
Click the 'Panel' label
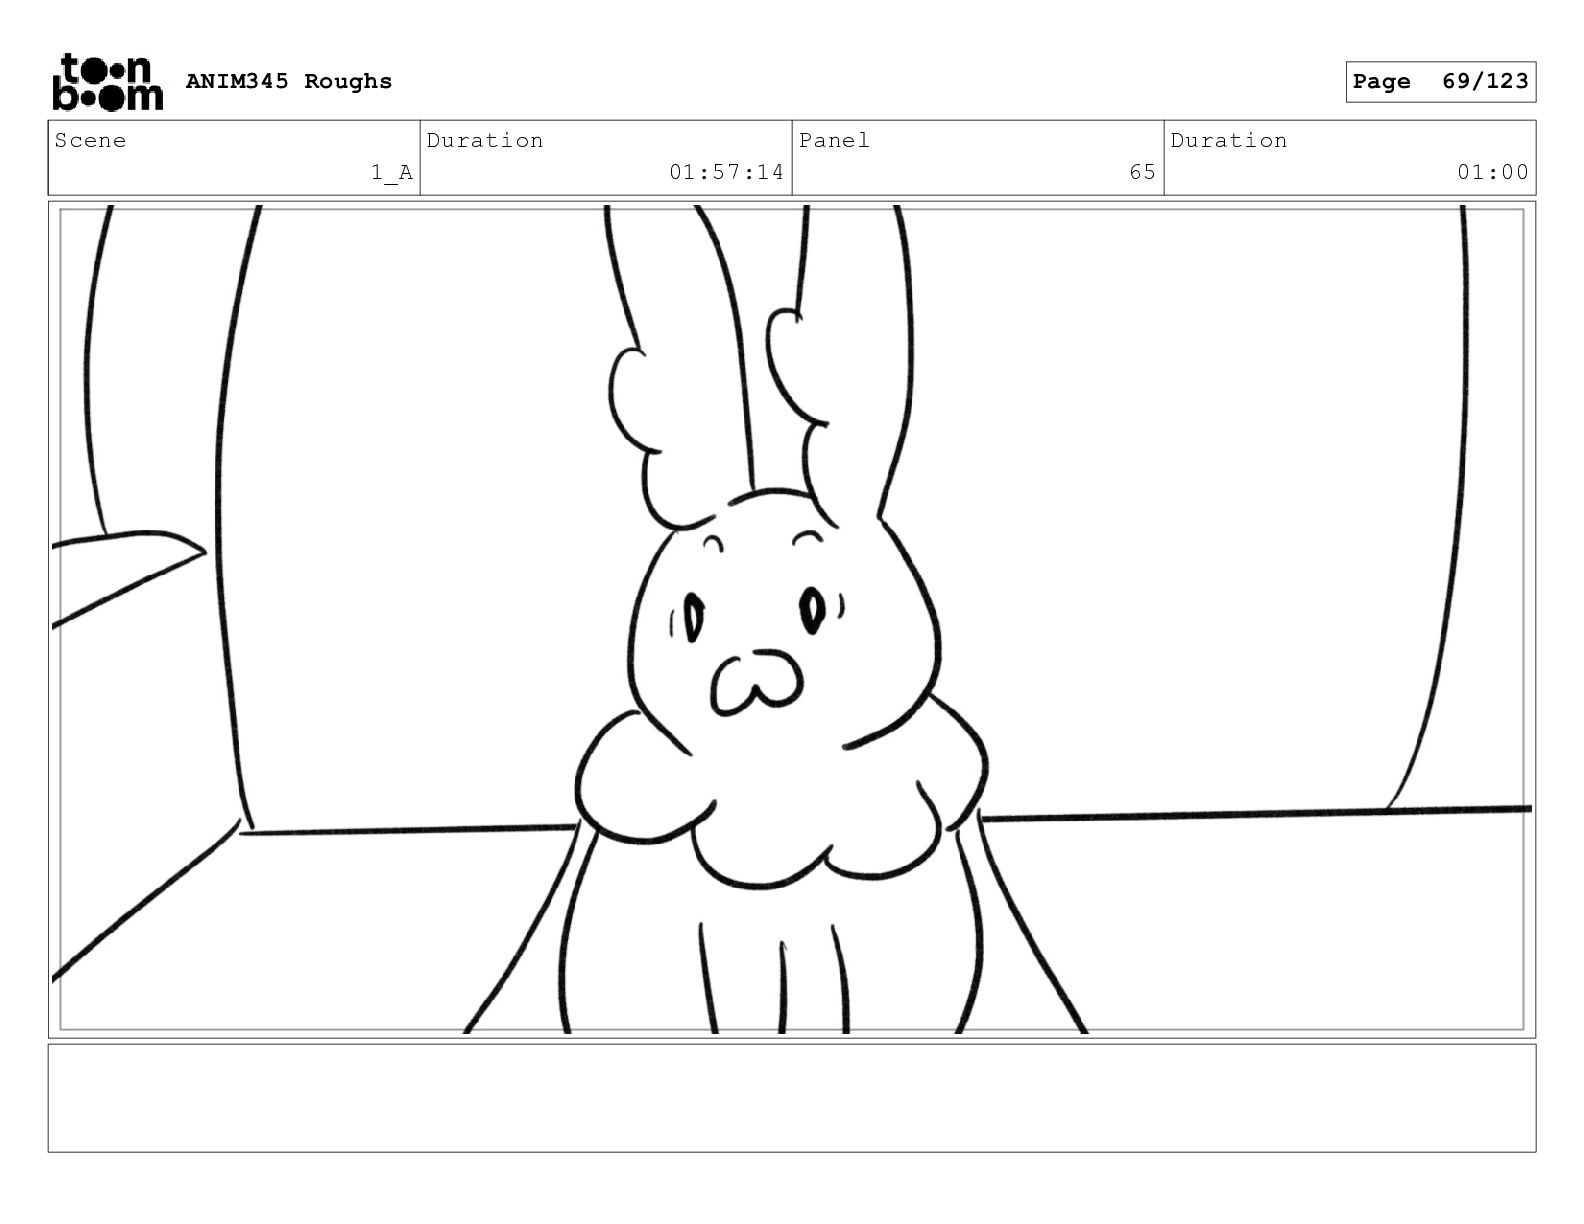834,140
